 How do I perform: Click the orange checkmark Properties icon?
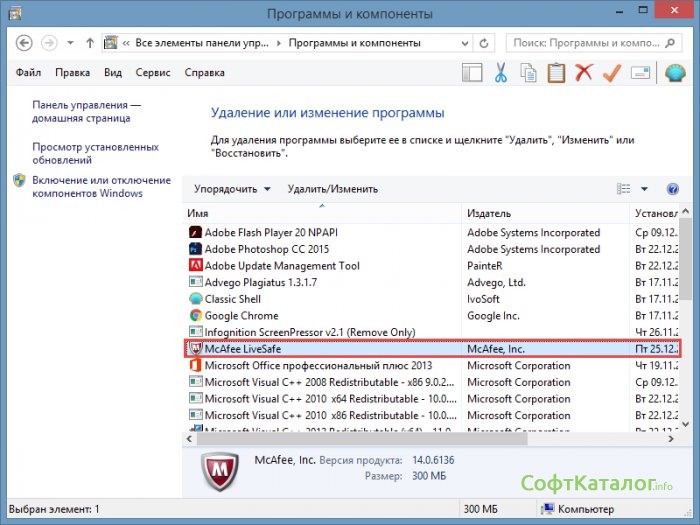612,73
